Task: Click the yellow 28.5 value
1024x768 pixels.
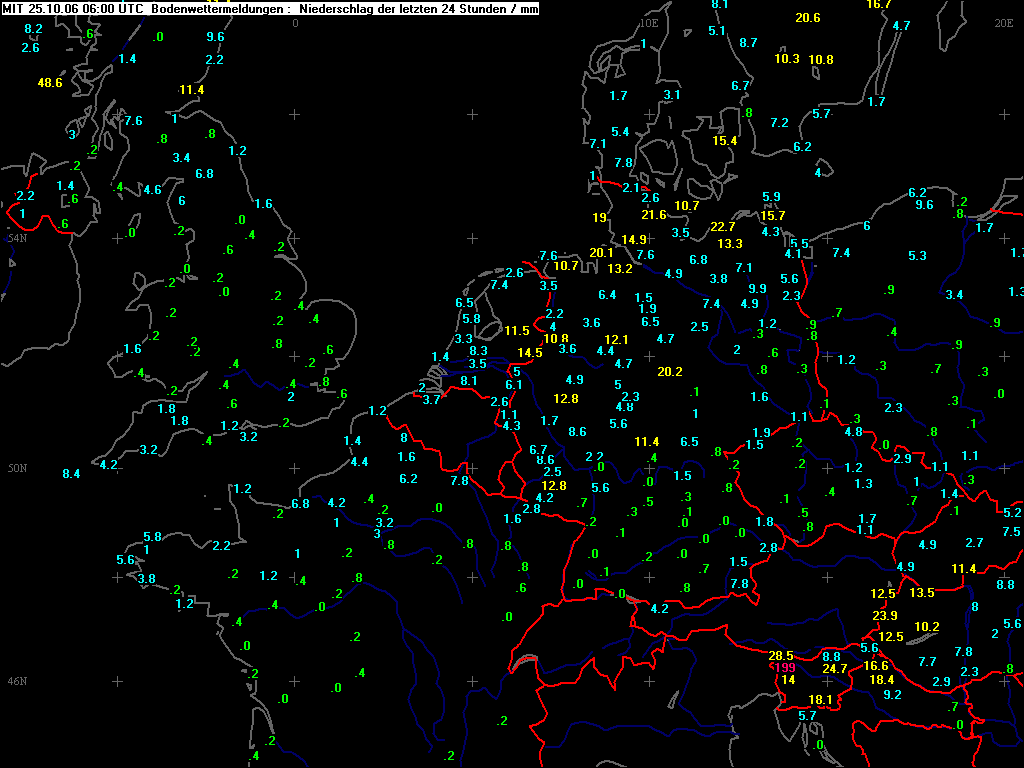Action: coord(781,656)
